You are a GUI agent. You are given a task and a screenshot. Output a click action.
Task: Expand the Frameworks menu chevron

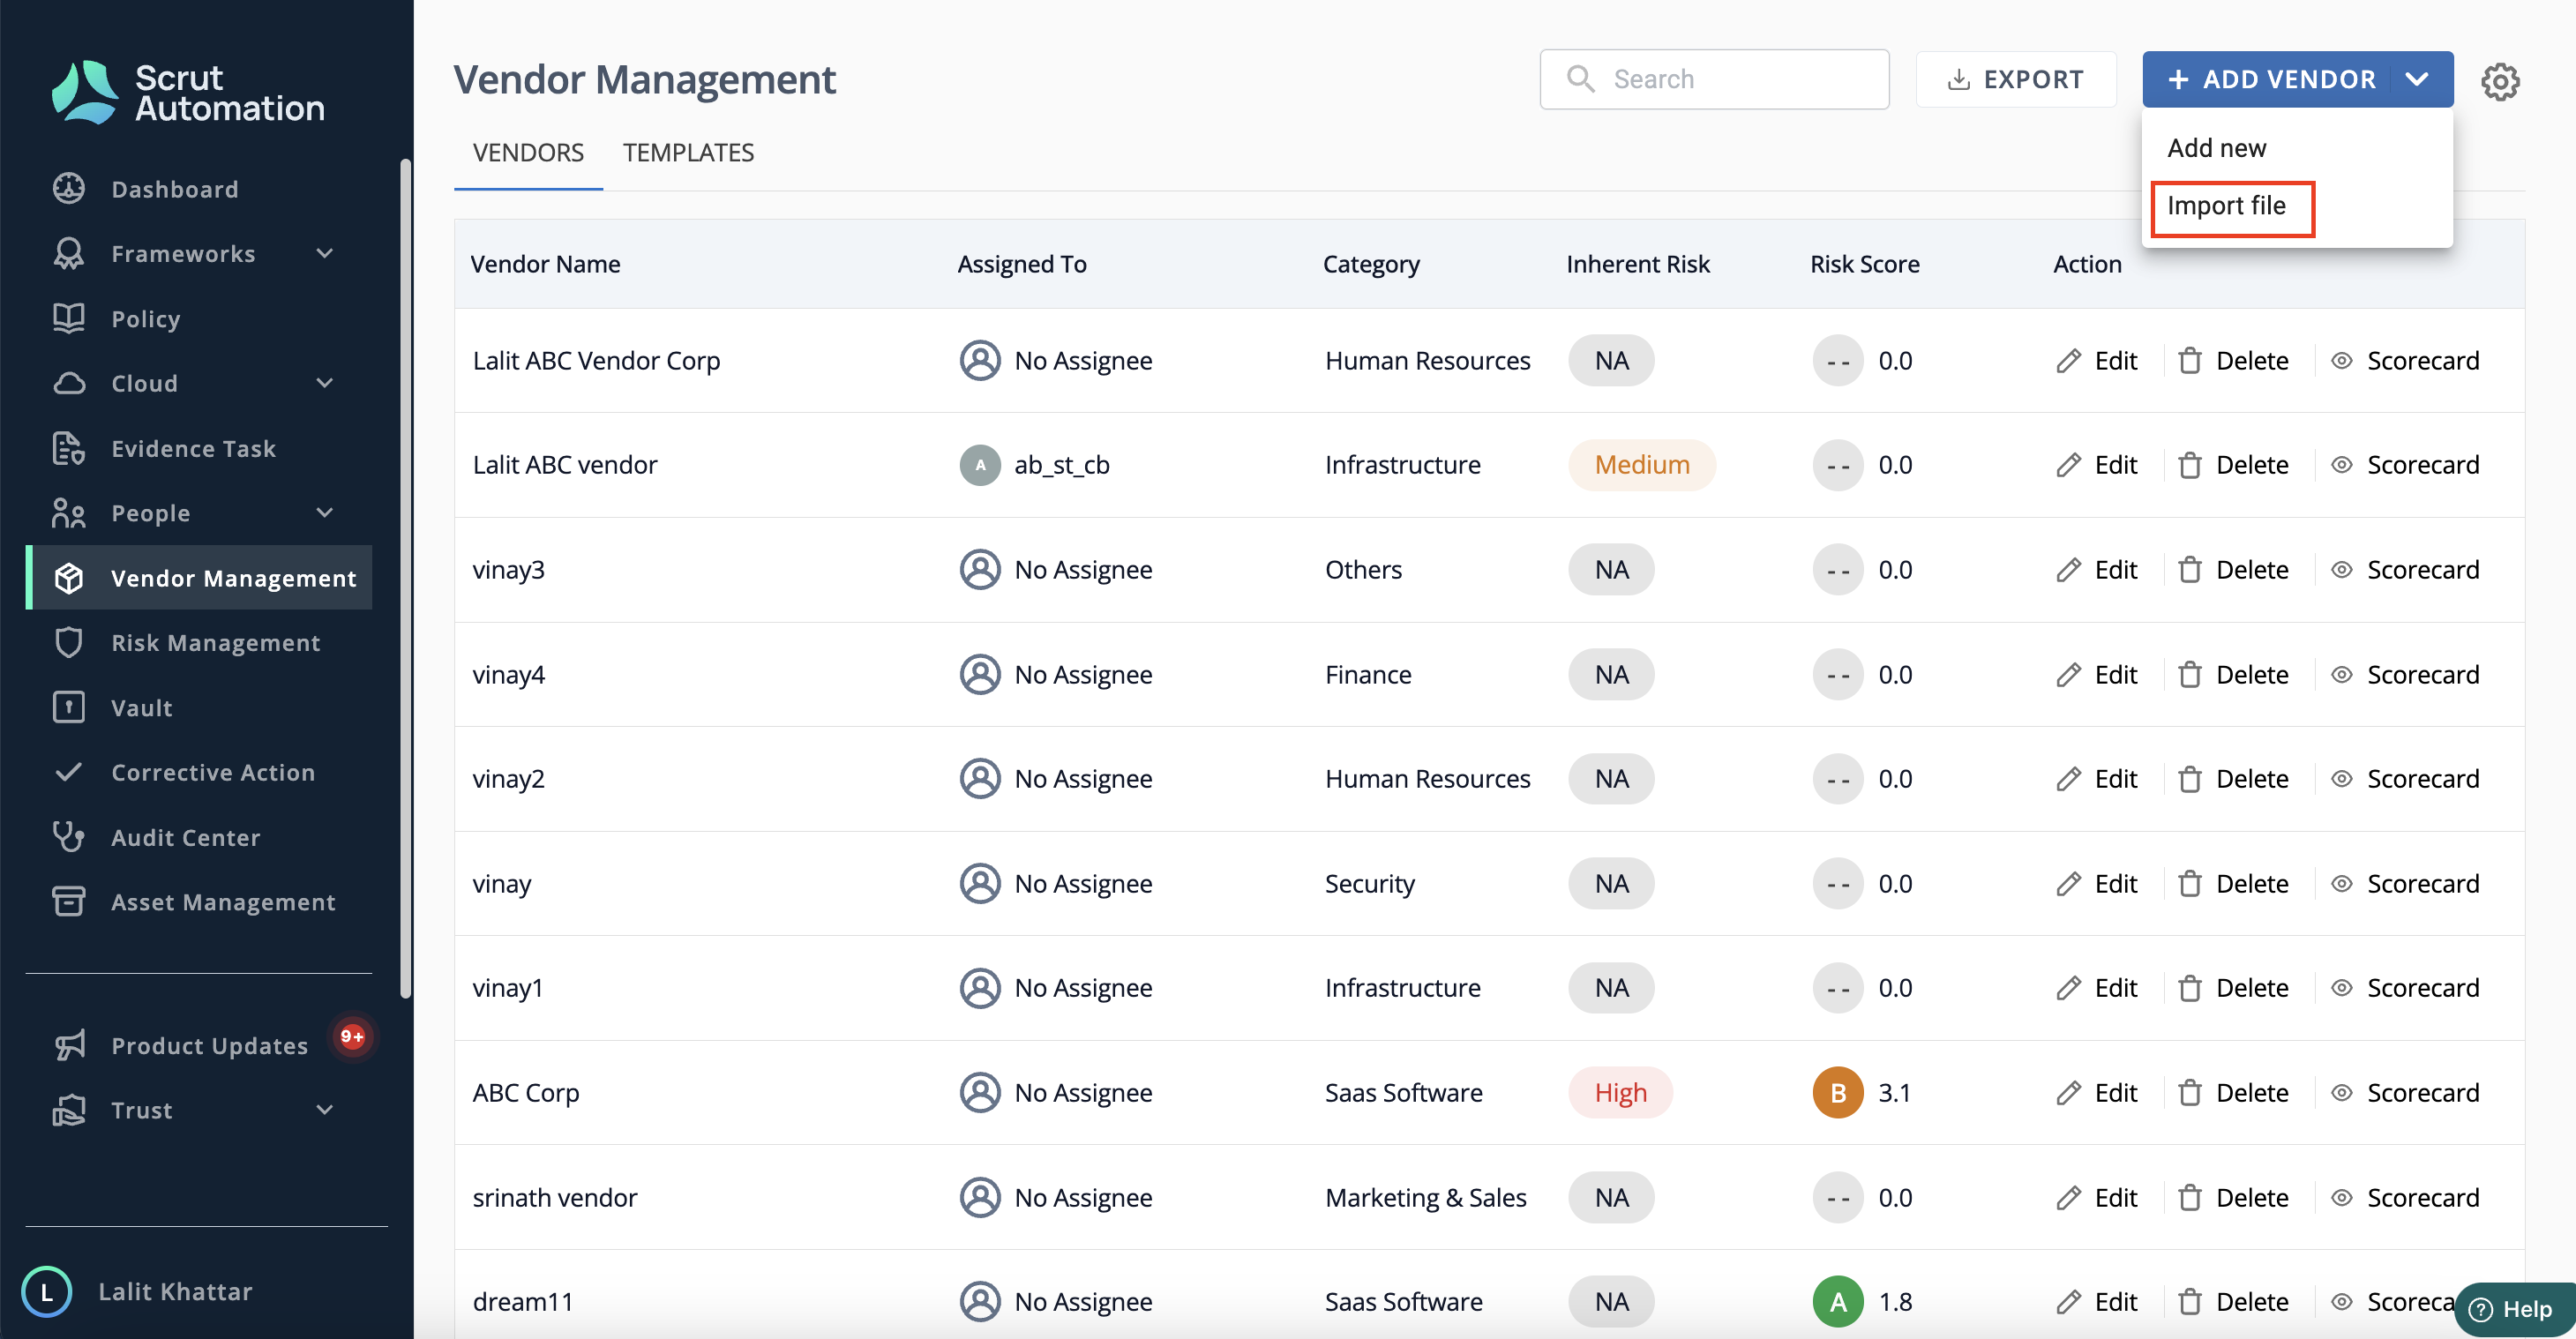[325, 253]
